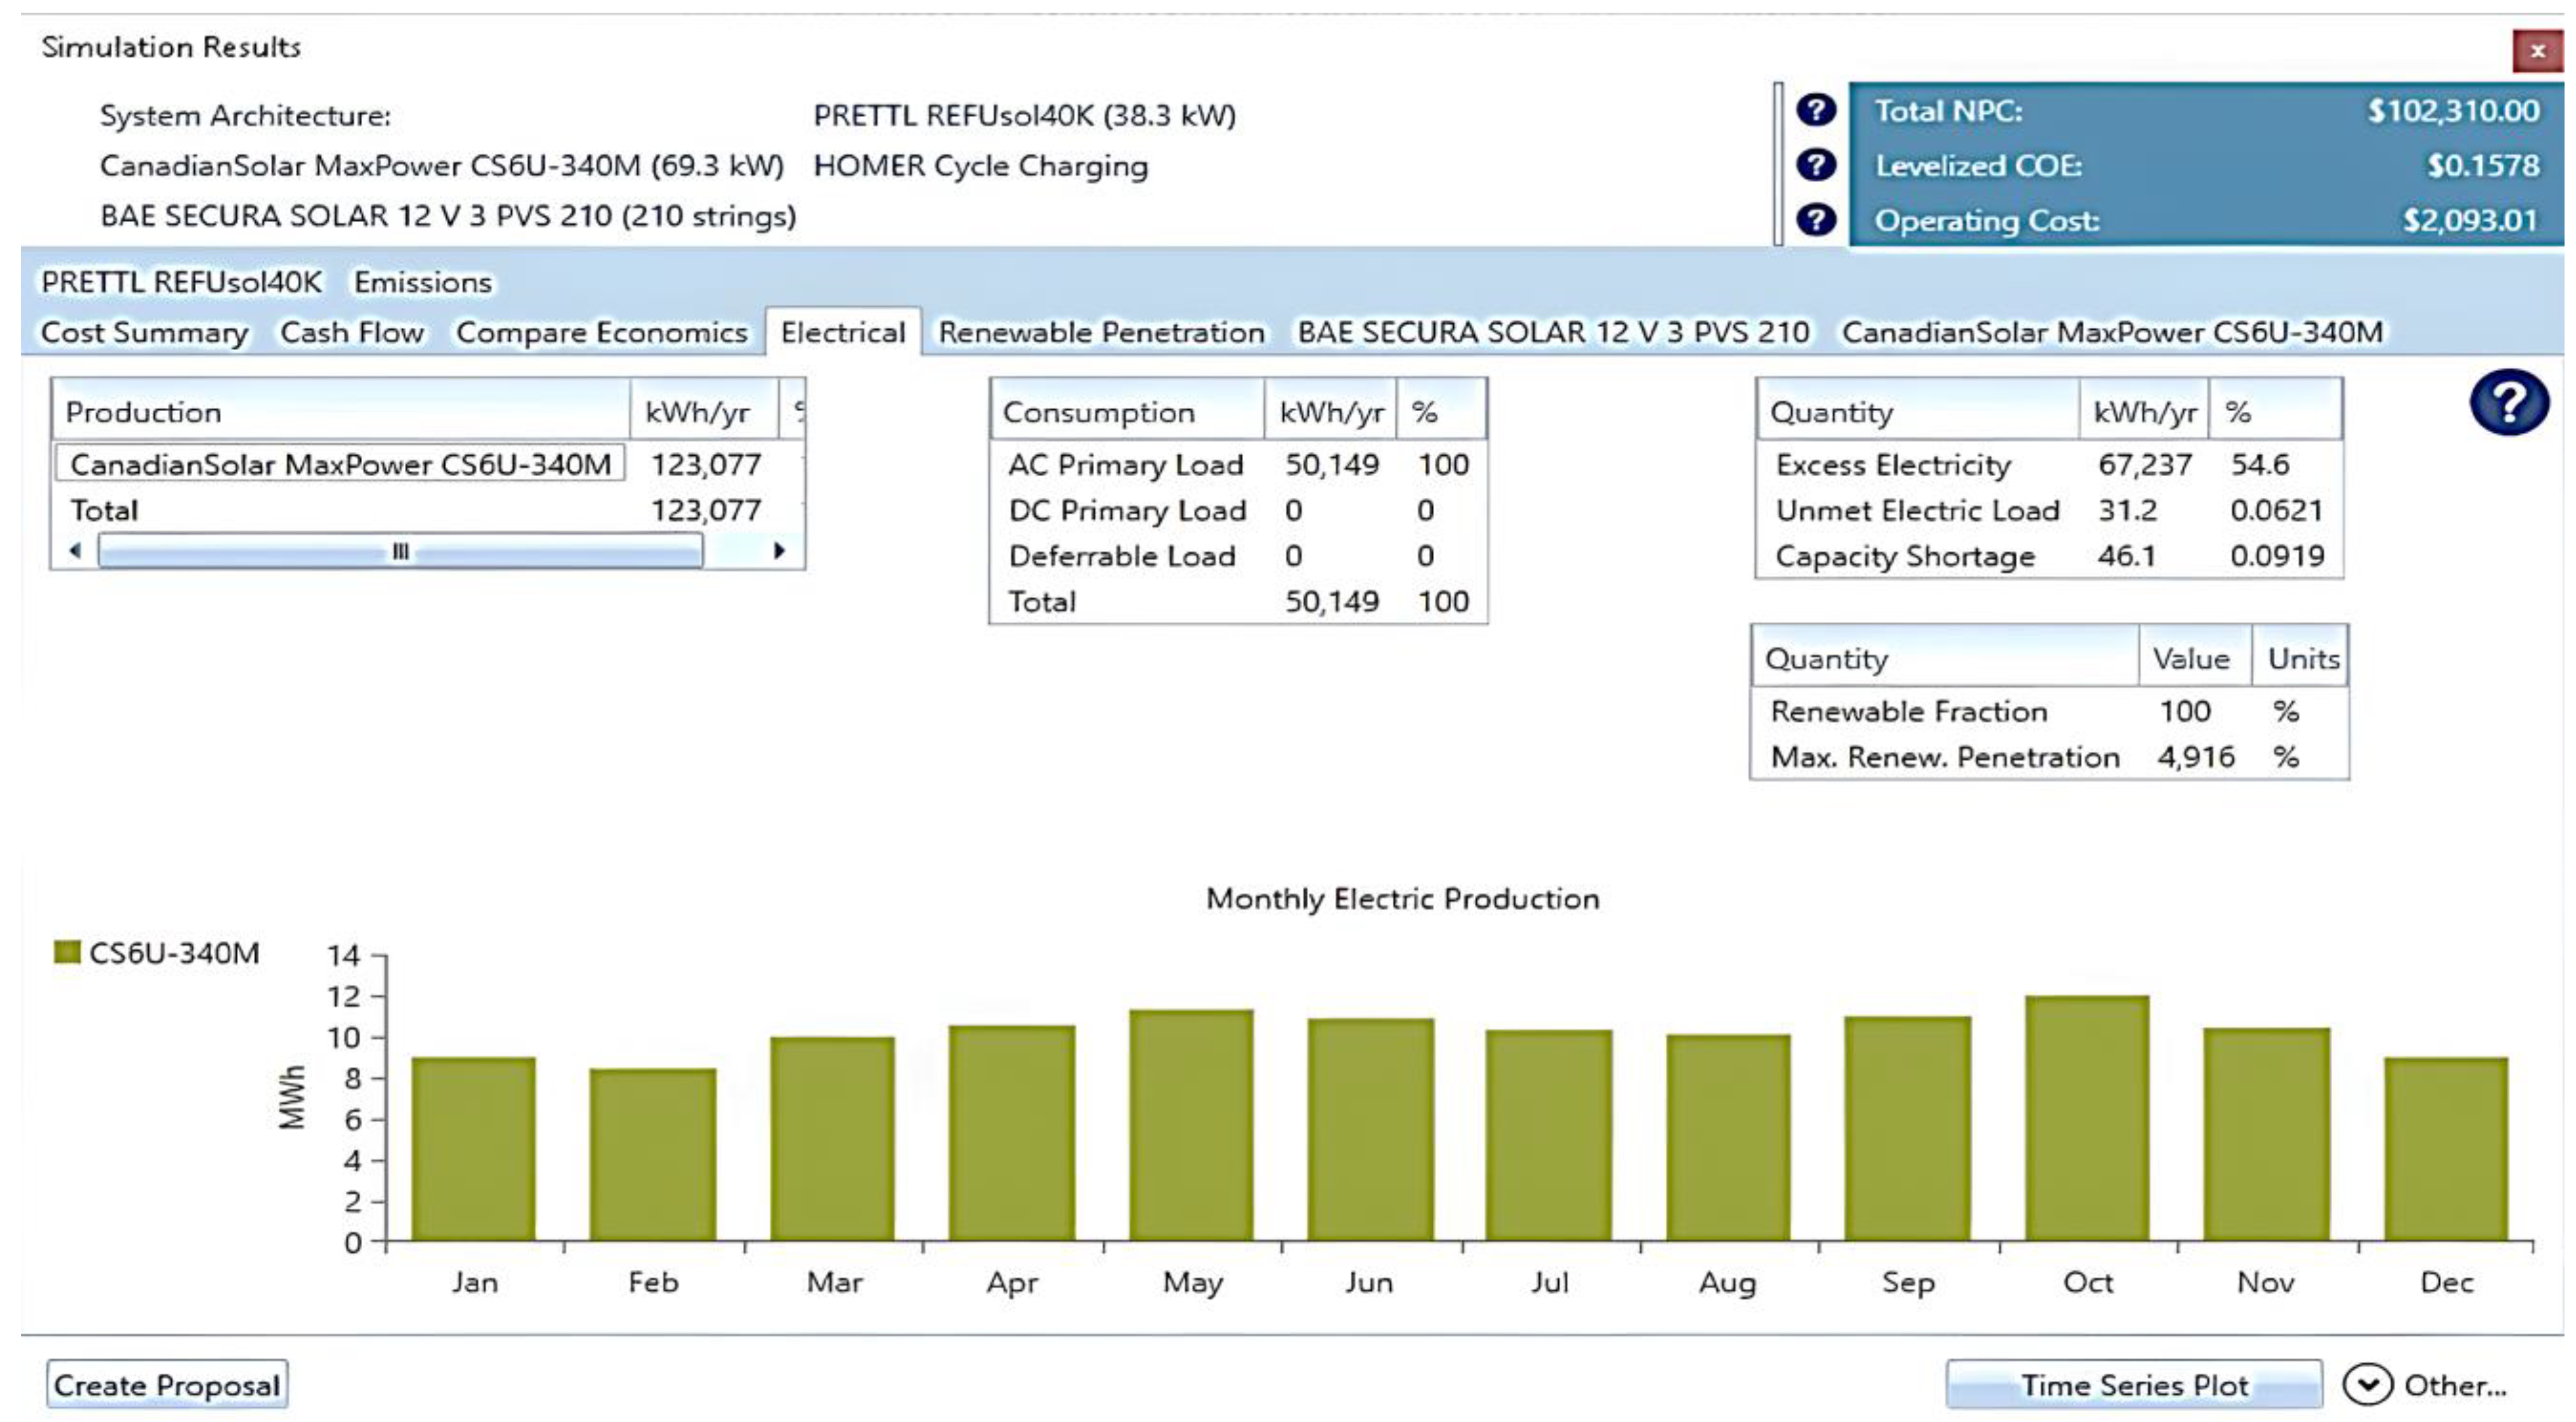2576x1422 pixels.
Task: Open the large Electrical tab help icon
Action: [x=2508, y=402]
